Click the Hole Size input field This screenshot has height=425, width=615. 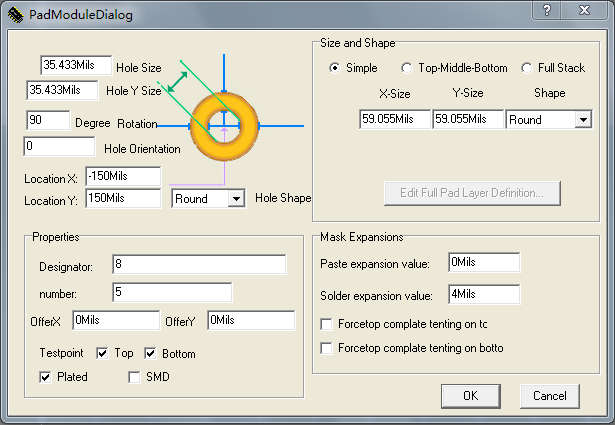pos(76,65)
